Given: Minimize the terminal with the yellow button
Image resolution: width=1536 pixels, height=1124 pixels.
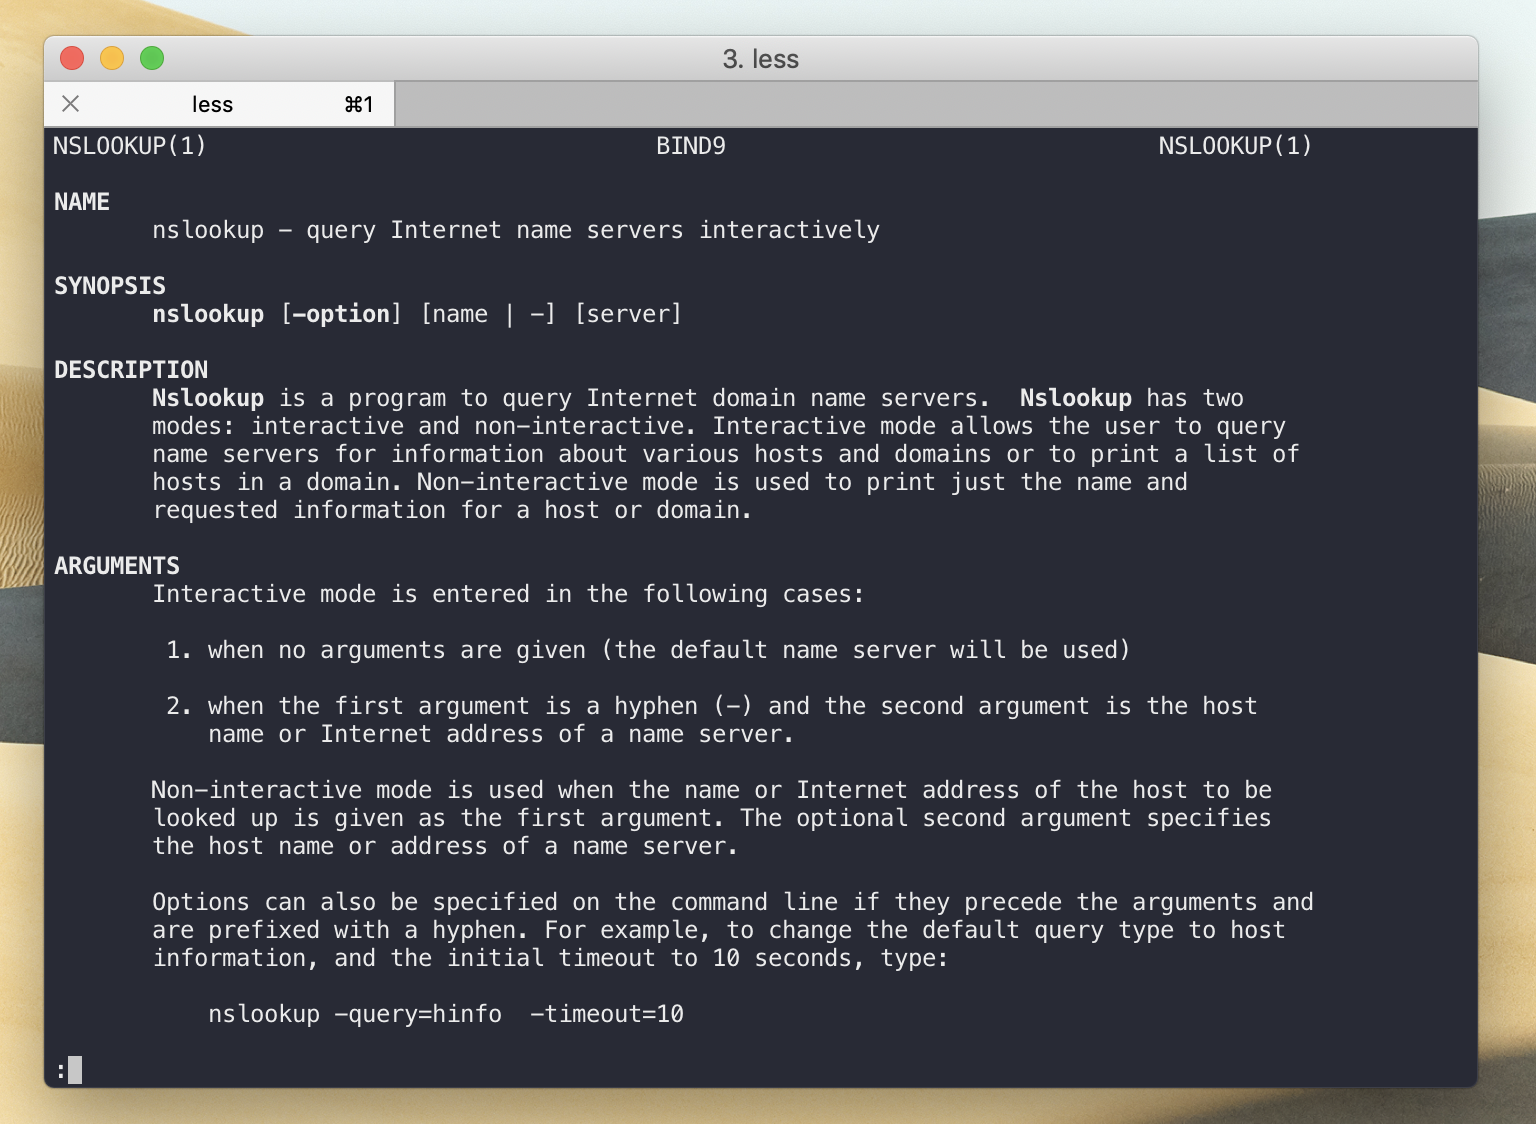Looking at the screenshot, I should coord(112,59).
